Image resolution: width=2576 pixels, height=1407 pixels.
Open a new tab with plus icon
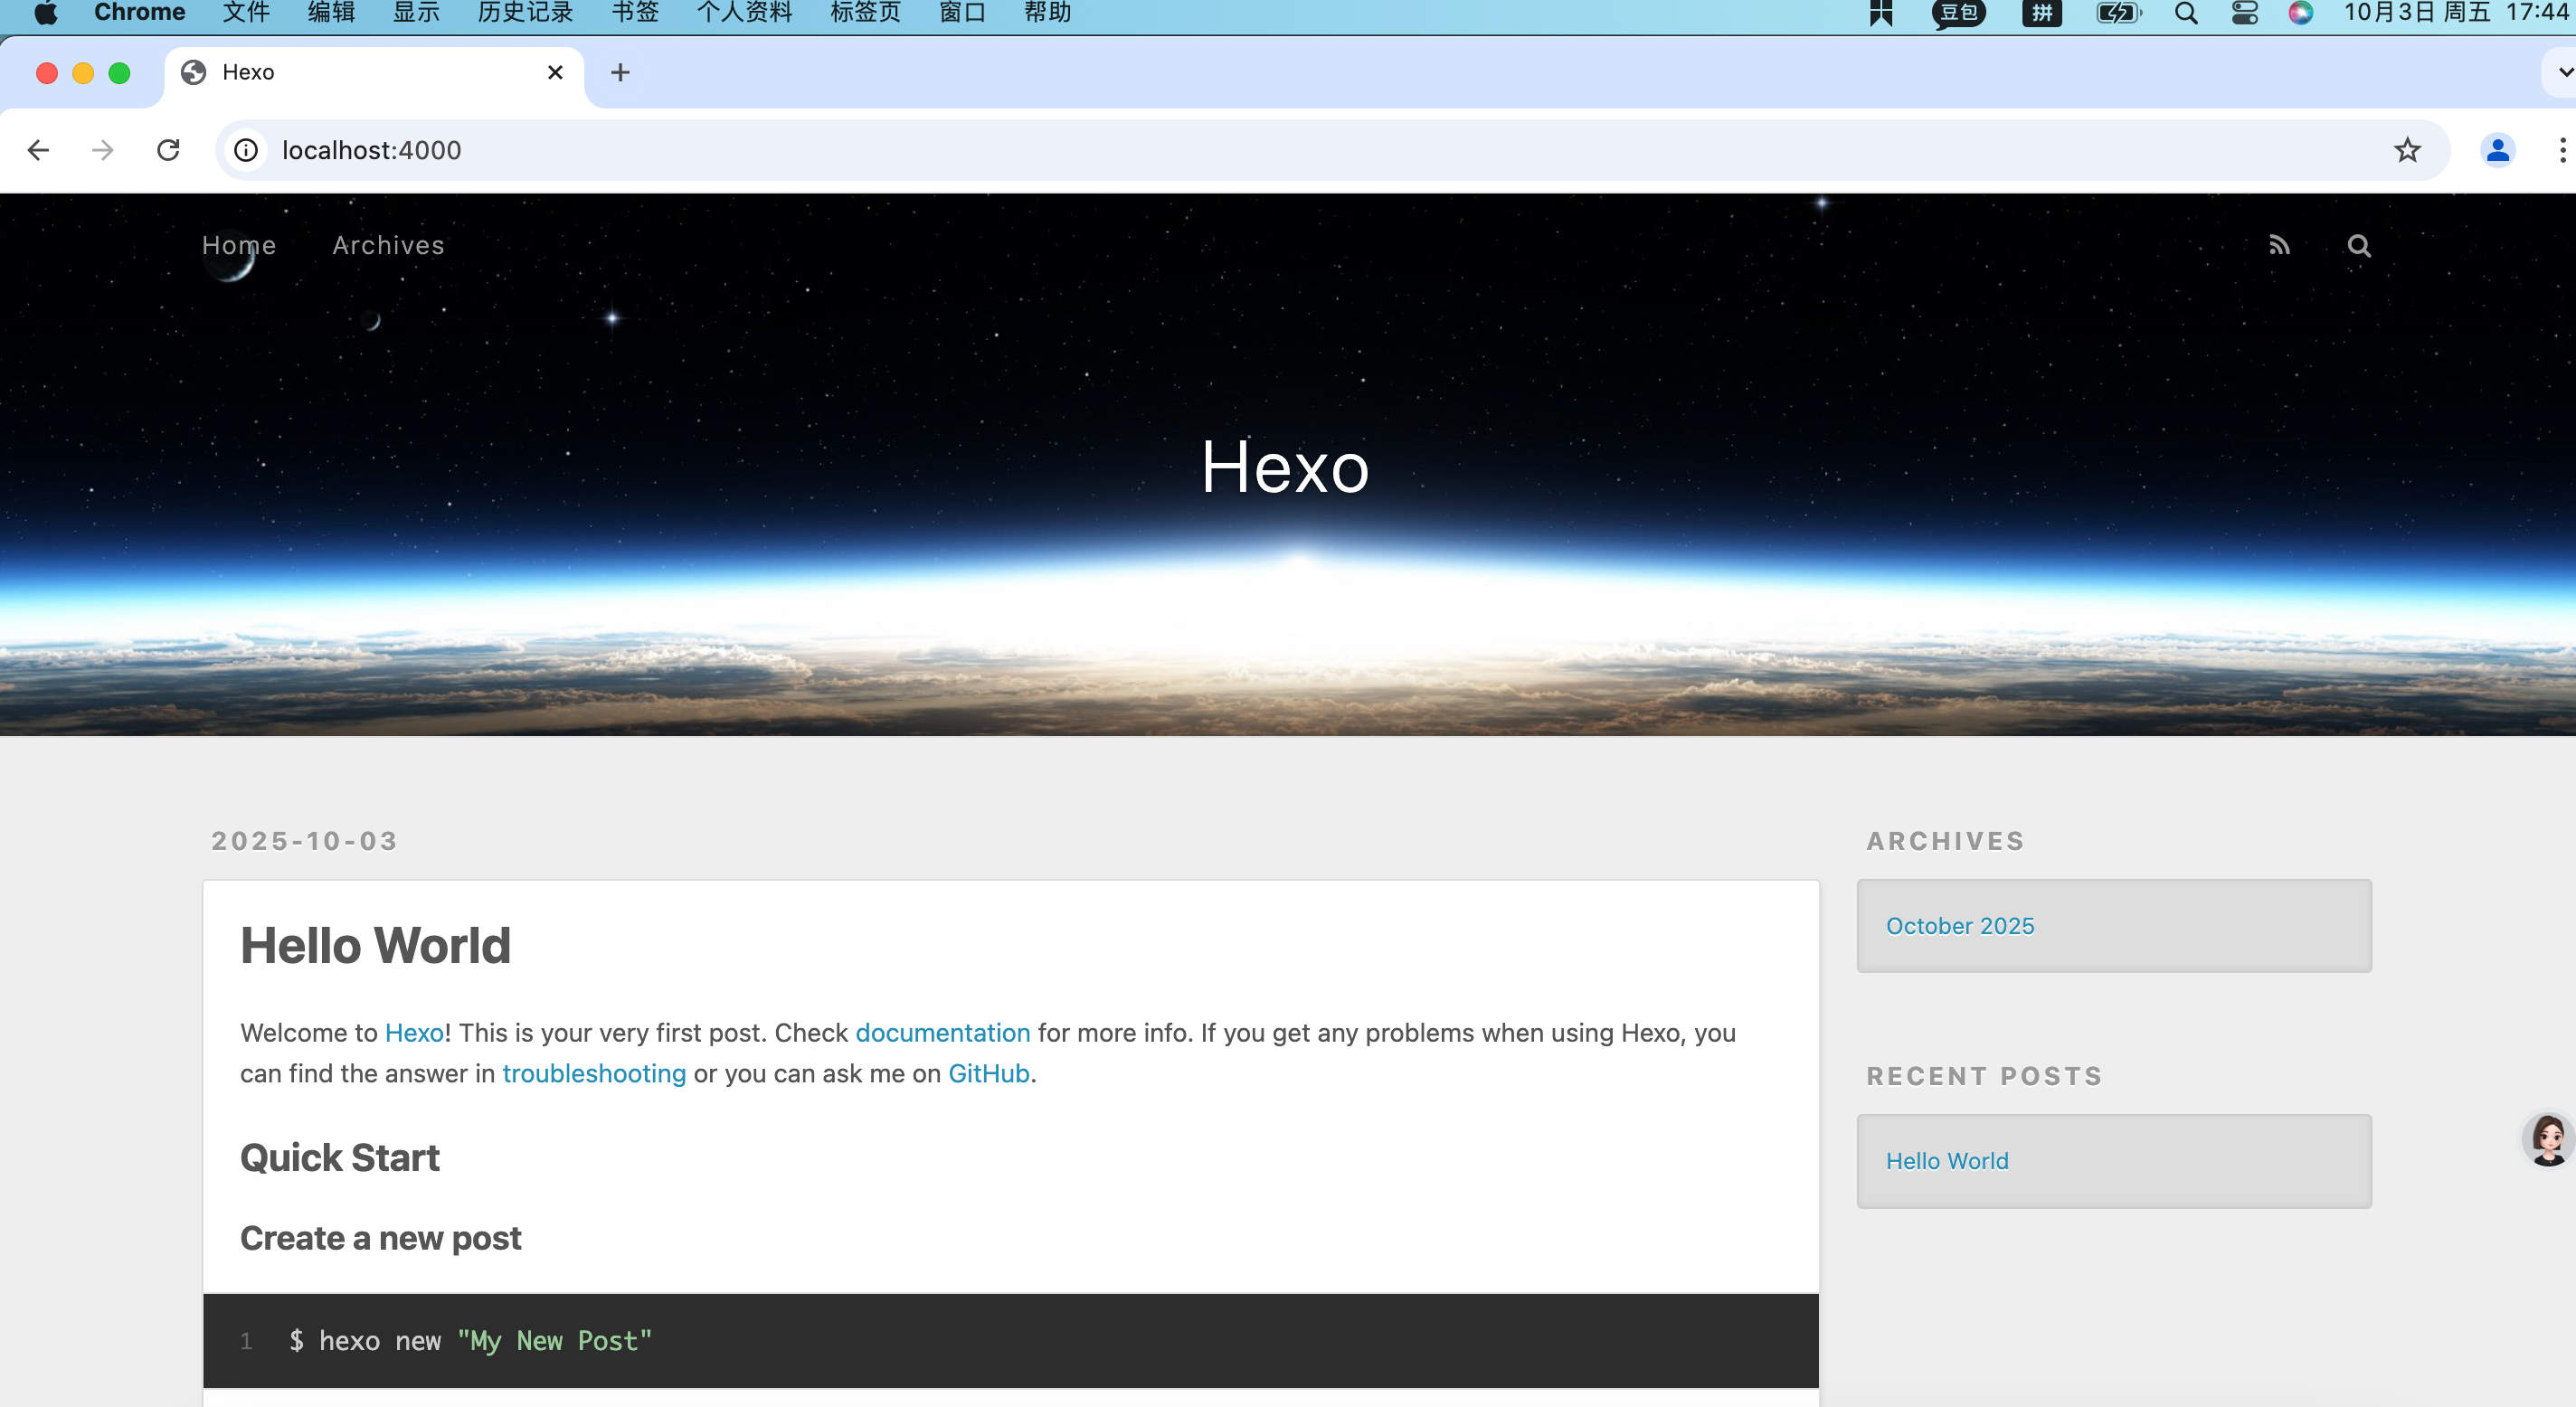point(620,72)
